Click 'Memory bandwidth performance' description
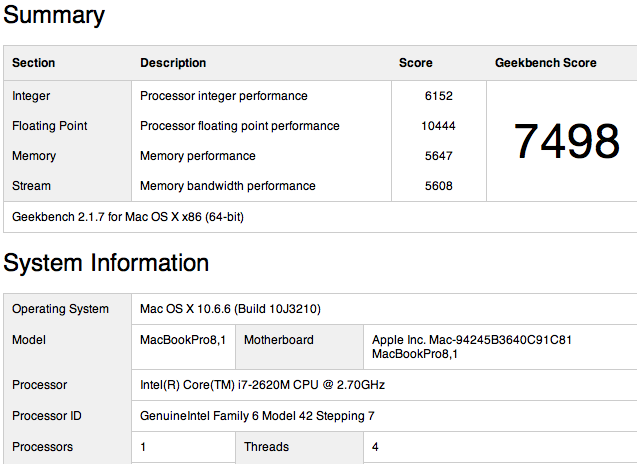Screen dimensions: 637x464 [228, 186]
